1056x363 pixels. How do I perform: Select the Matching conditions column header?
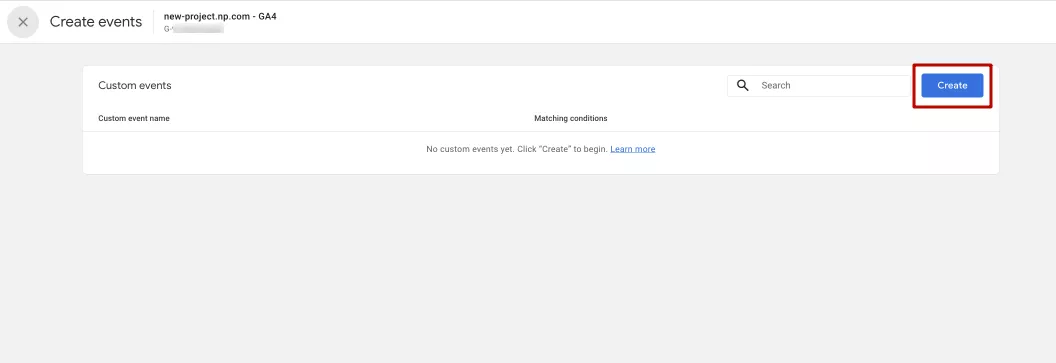570,119
